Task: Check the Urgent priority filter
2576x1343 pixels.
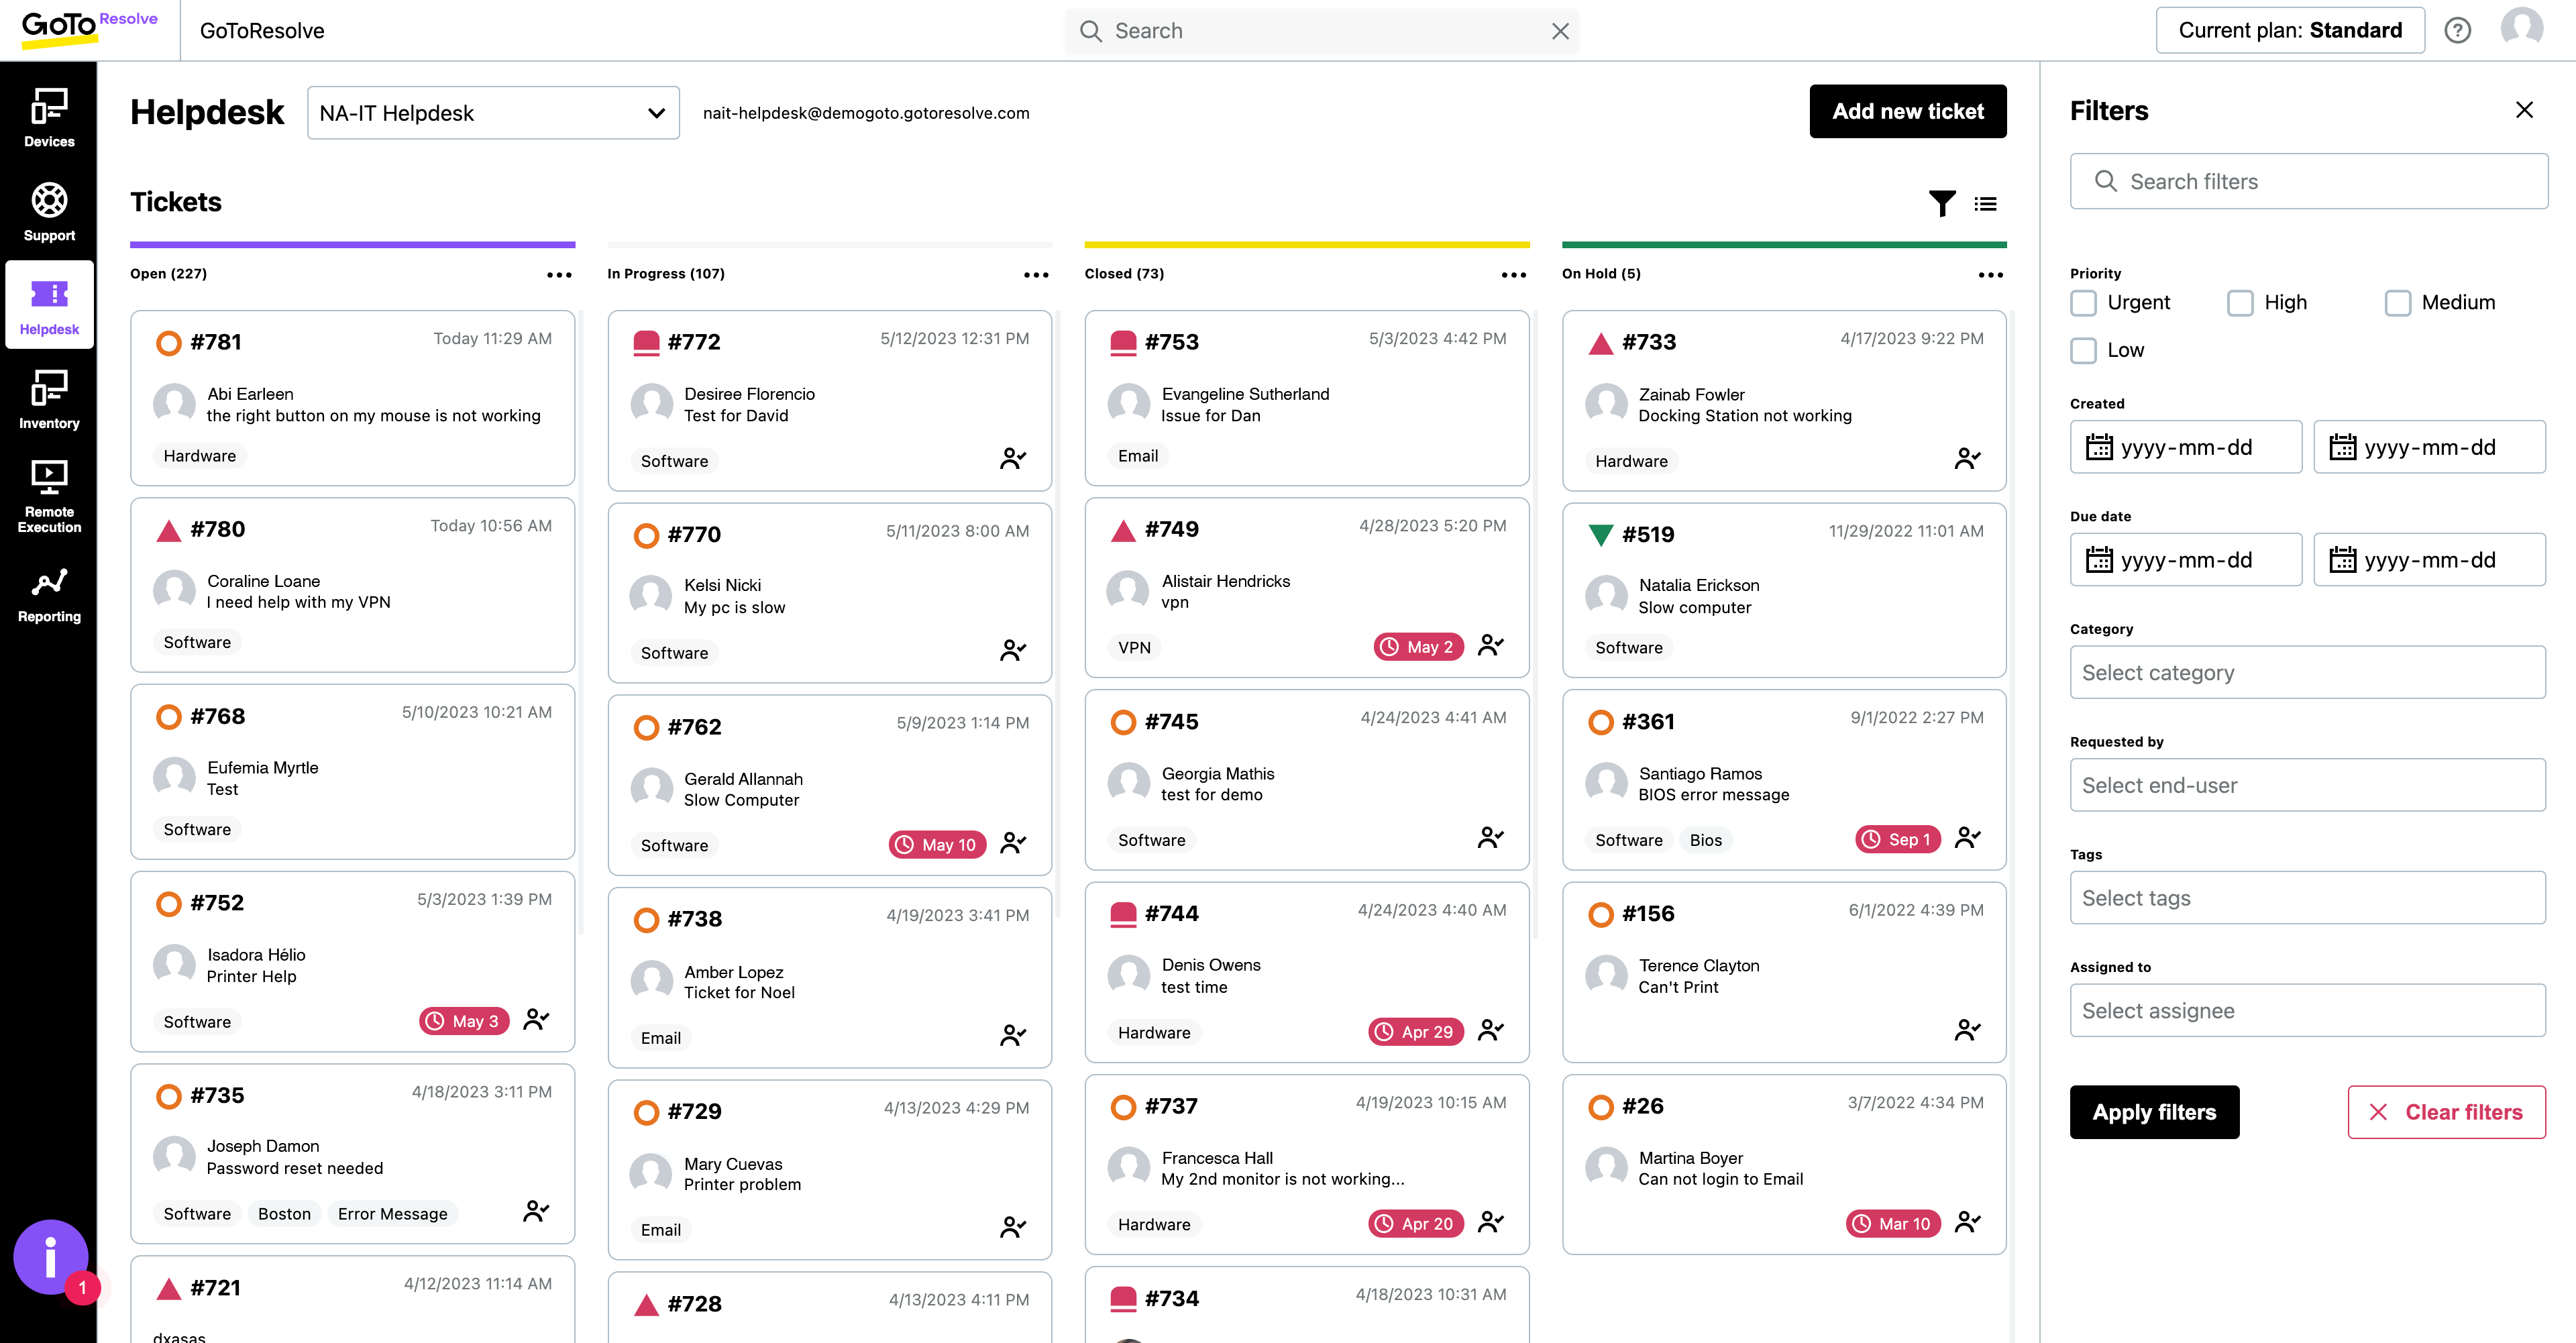Action: [x=2084, y=302]
